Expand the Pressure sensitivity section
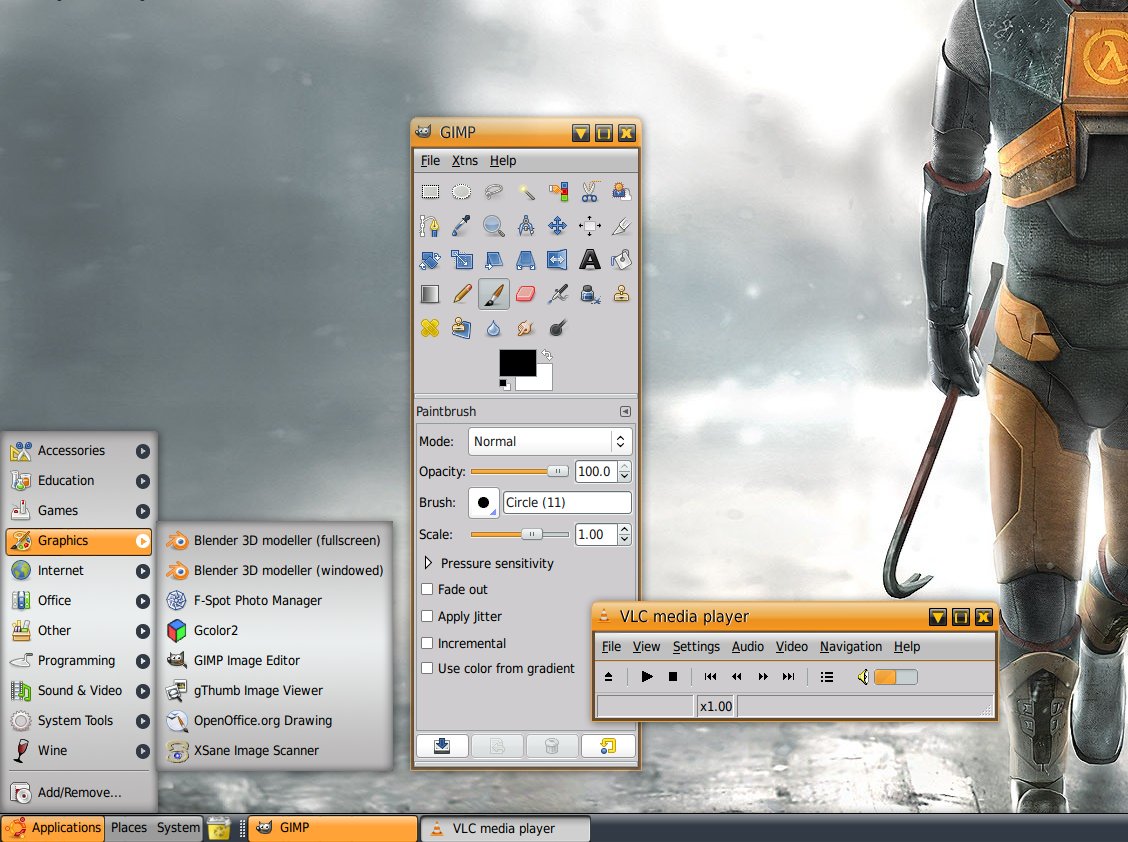Image resolution: width=1128 pixels, height=842 pixels. [x=429, y=563]
